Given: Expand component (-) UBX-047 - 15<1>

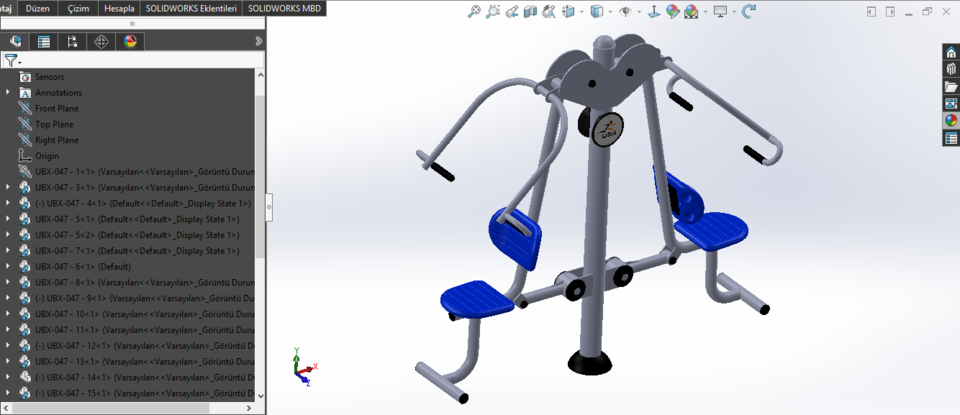Looking at the screenshot, I should (x=8, y=393).
